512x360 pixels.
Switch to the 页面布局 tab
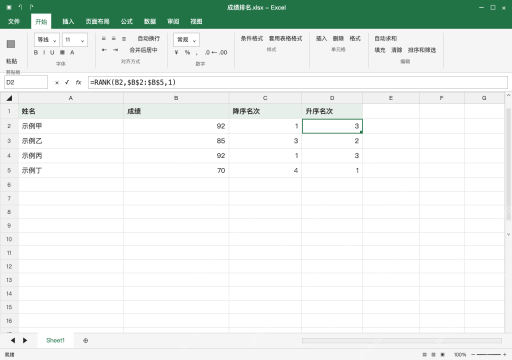(x=97, y=21)
